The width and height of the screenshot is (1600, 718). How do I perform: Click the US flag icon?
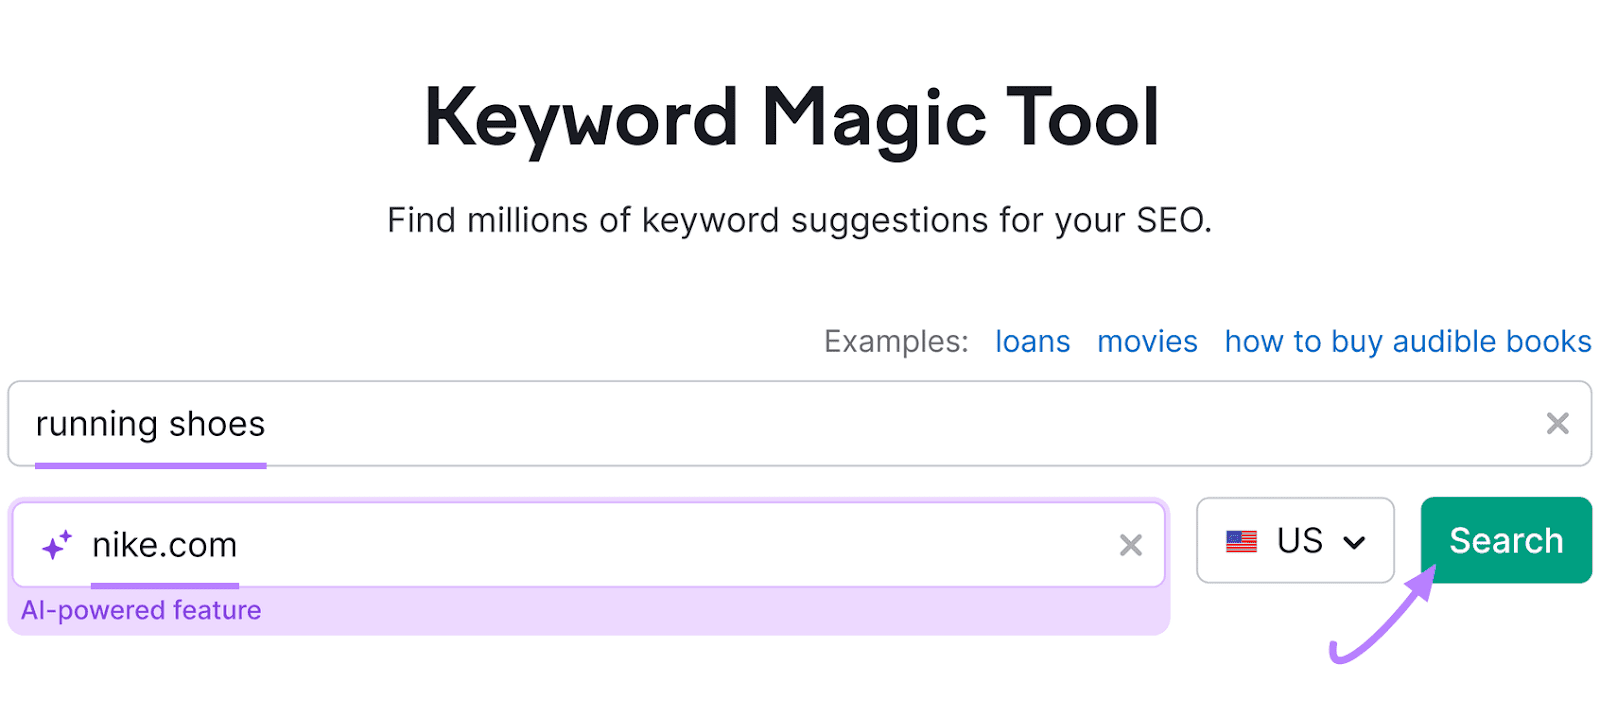(1242, 541)
